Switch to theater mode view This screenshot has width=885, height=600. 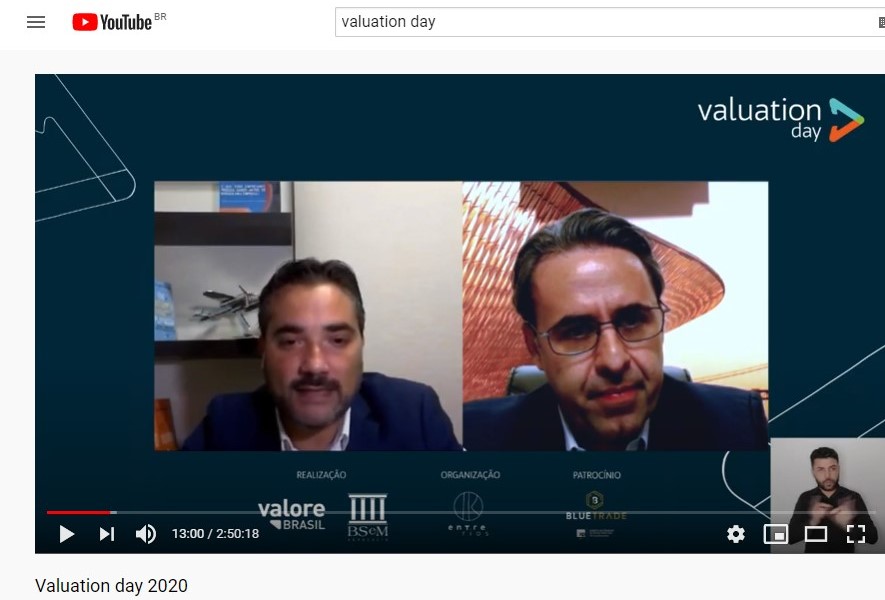click(816, 534)
